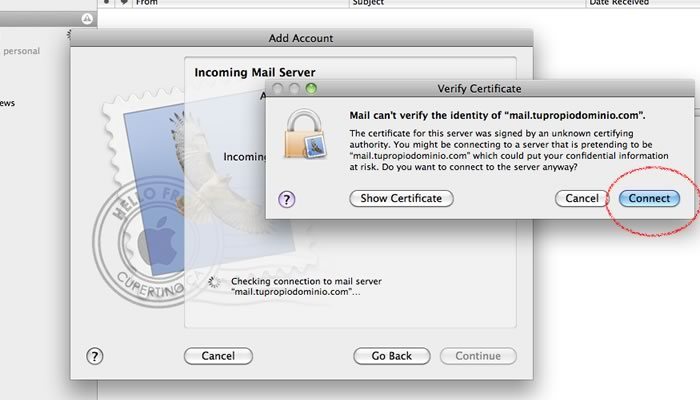Image resolution: width=700 pixels, height=400 pixels.
Task: Cancel the Add Account window
Action: click(x=218, y=356)
